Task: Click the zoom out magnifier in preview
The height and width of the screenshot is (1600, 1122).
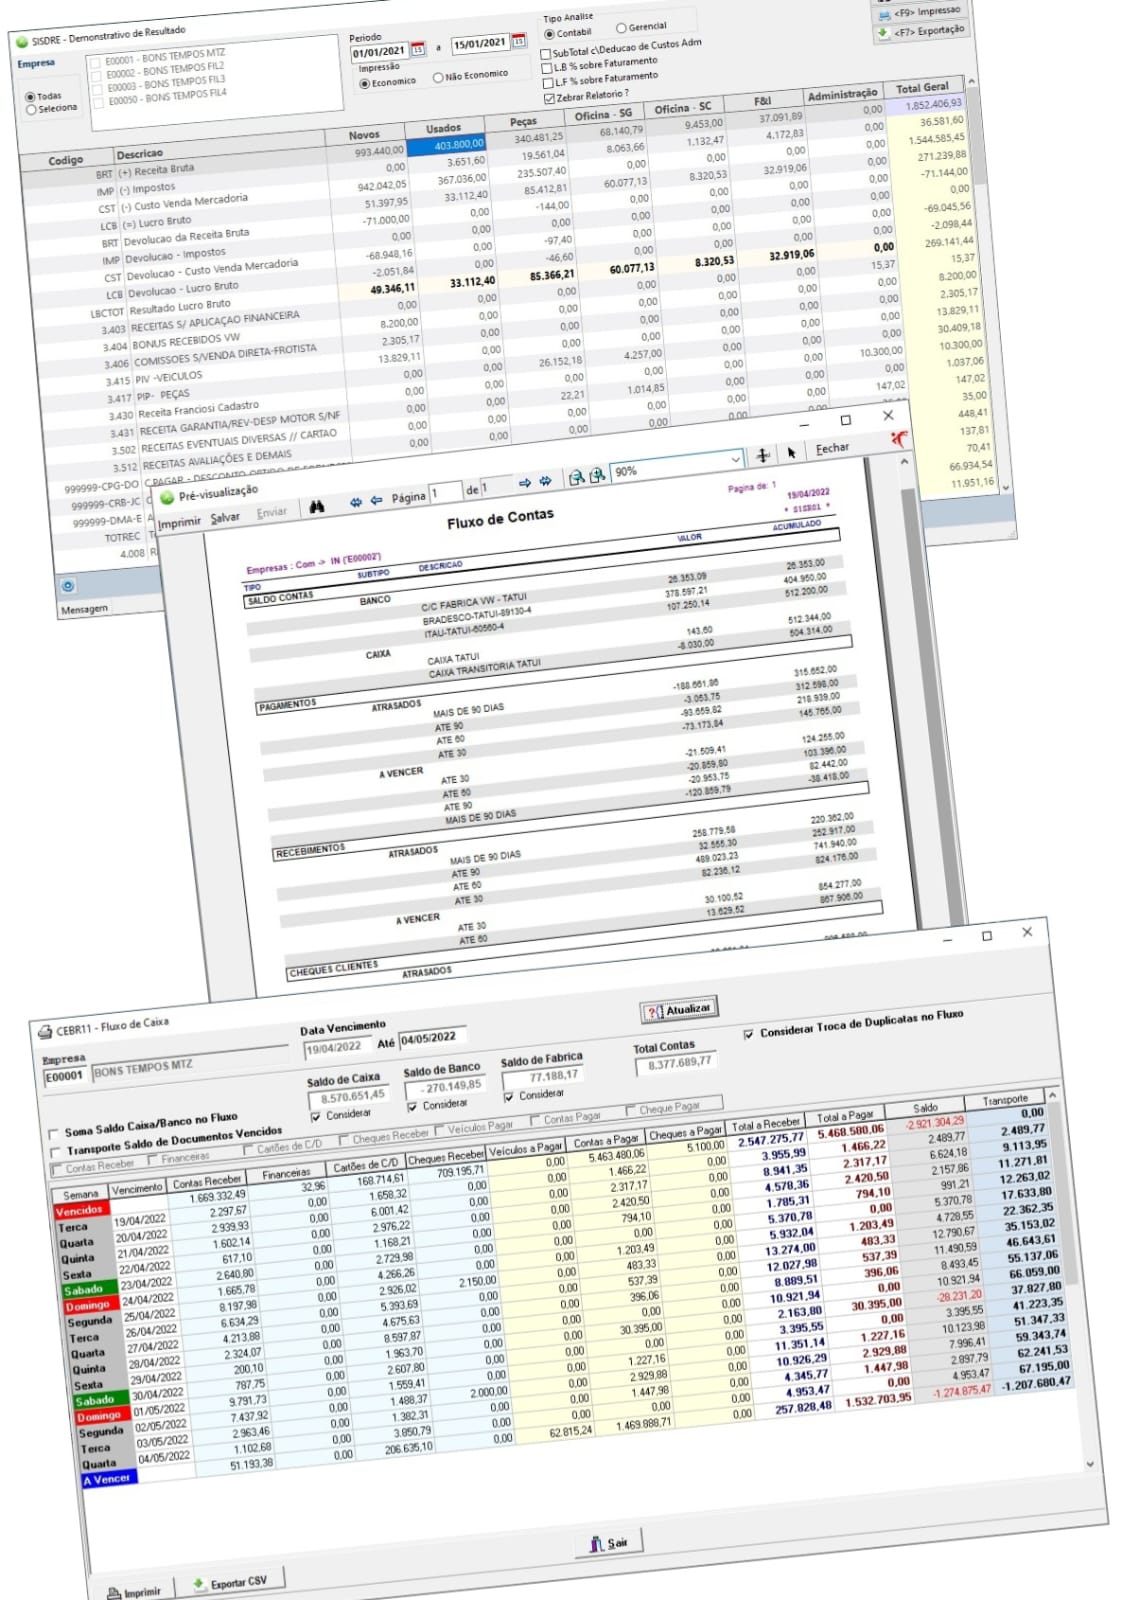Action: point(576,478)
